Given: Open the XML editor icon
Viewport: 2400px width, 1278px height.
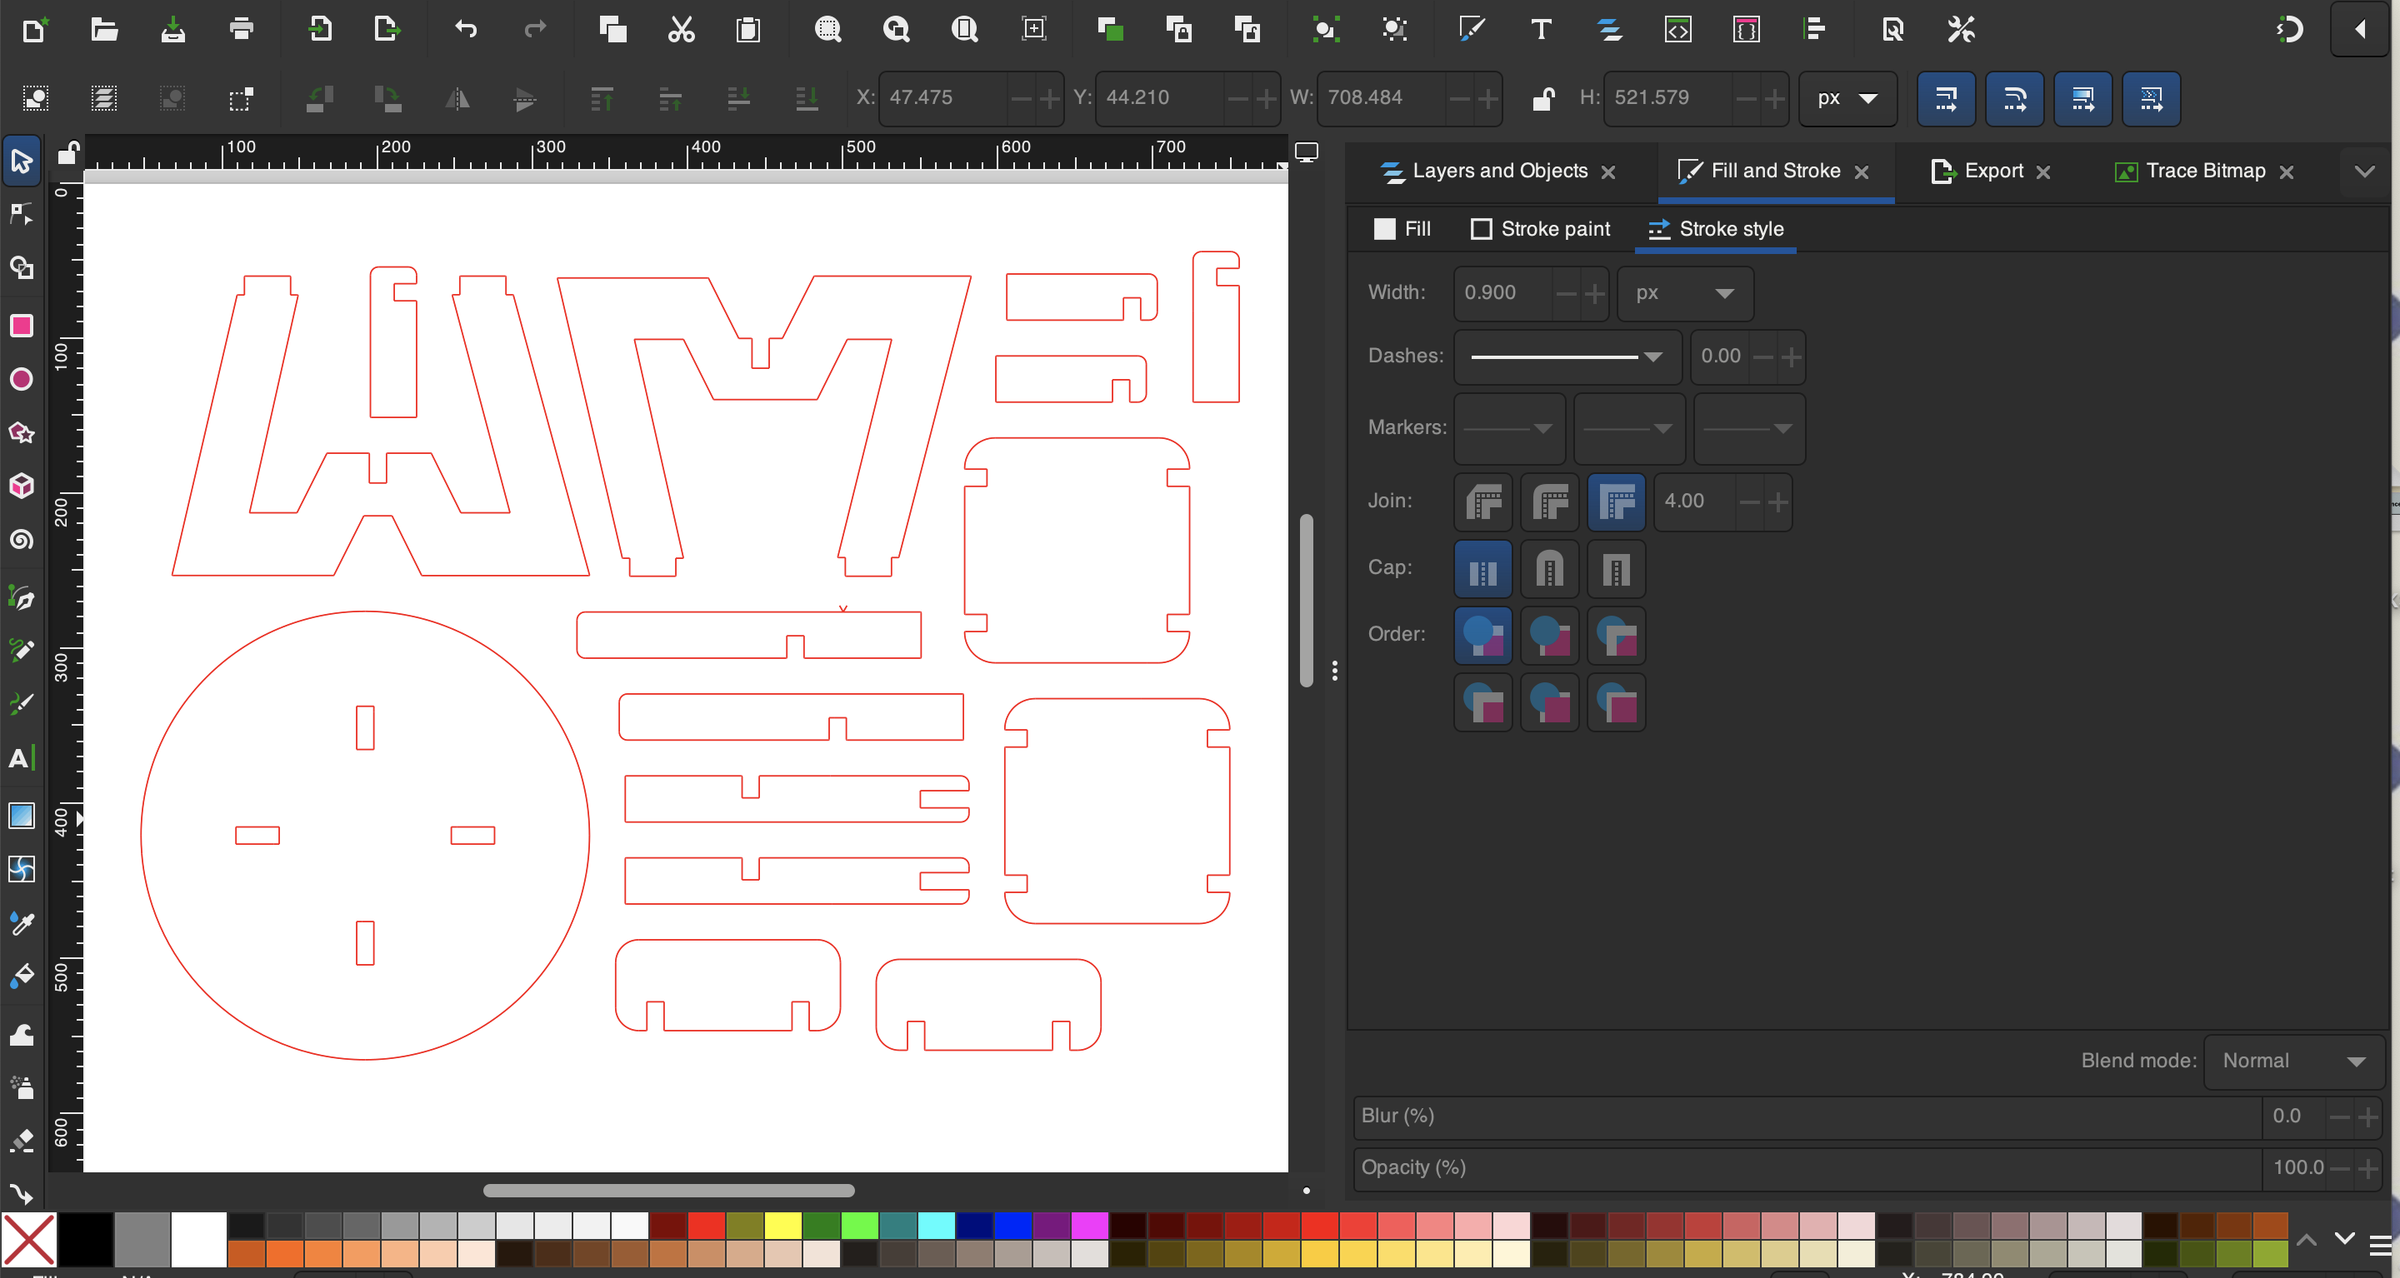Looking at the screenshot, I should click(1678, 29).
